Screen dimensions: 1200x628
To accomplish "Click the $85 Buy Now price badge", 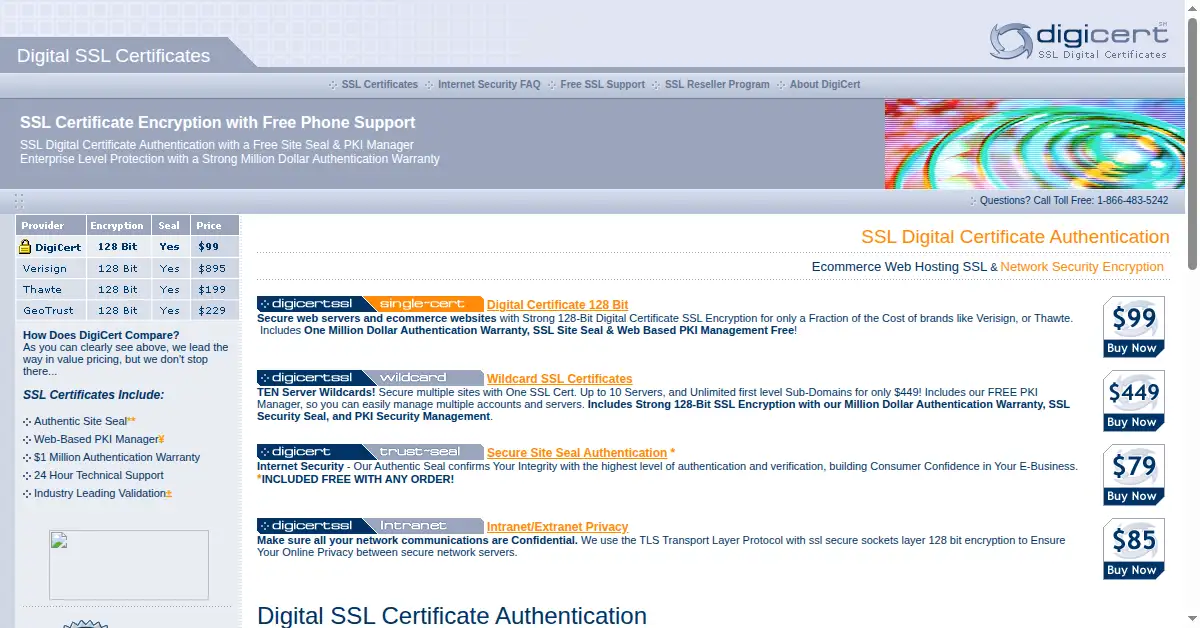I will pos(1134,549).
